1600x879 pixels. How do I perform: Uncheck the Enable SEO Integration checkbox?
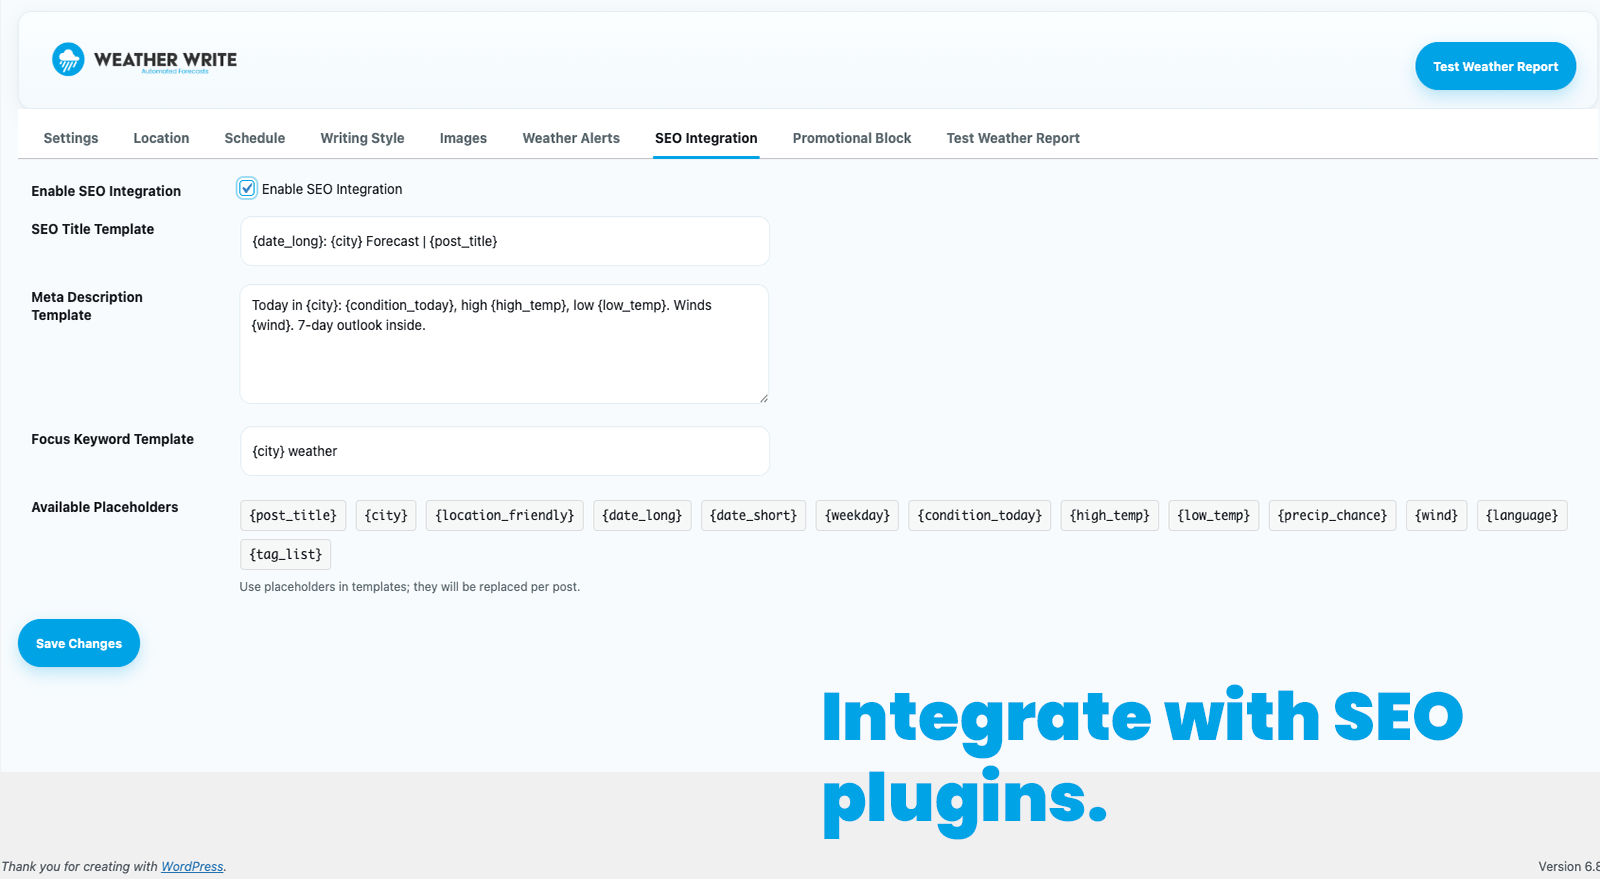[x=247, y=188]
